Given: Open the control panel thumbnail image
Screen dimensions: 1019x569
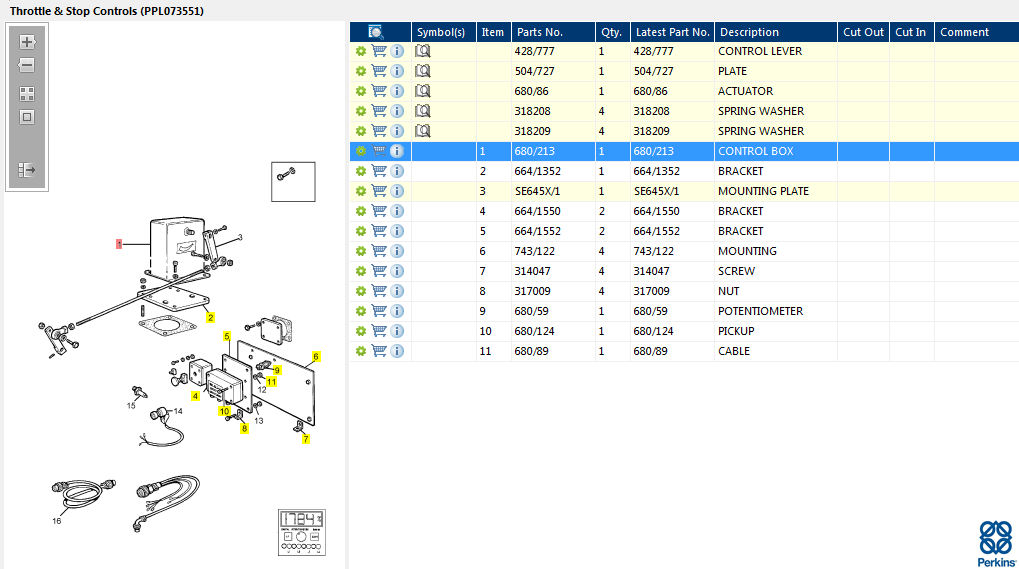Looking at the screenshot, I should pyautogui.click(x=302, y=533).
